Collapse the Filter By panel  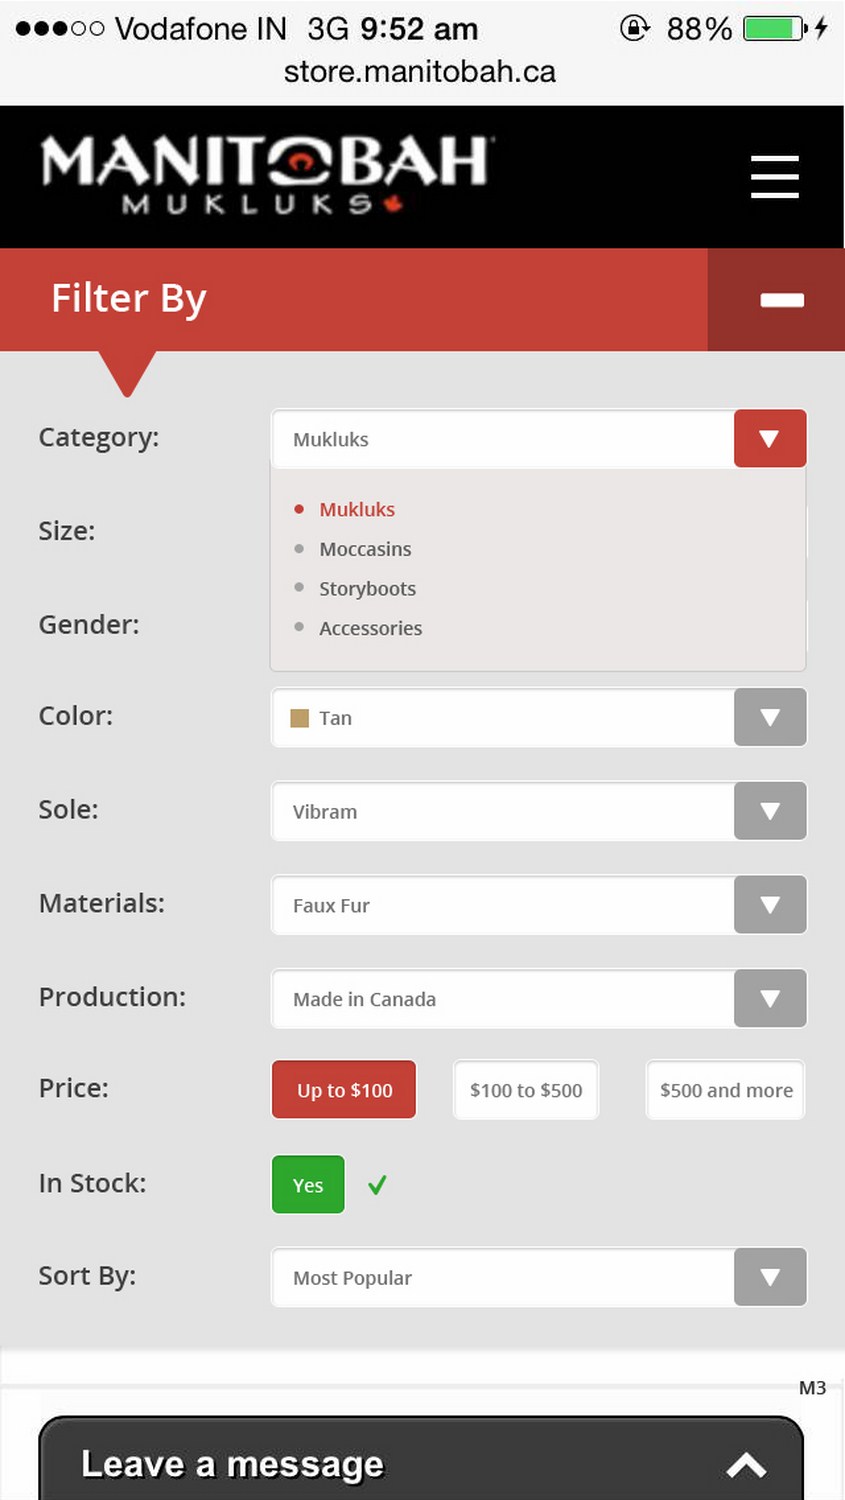780,300
